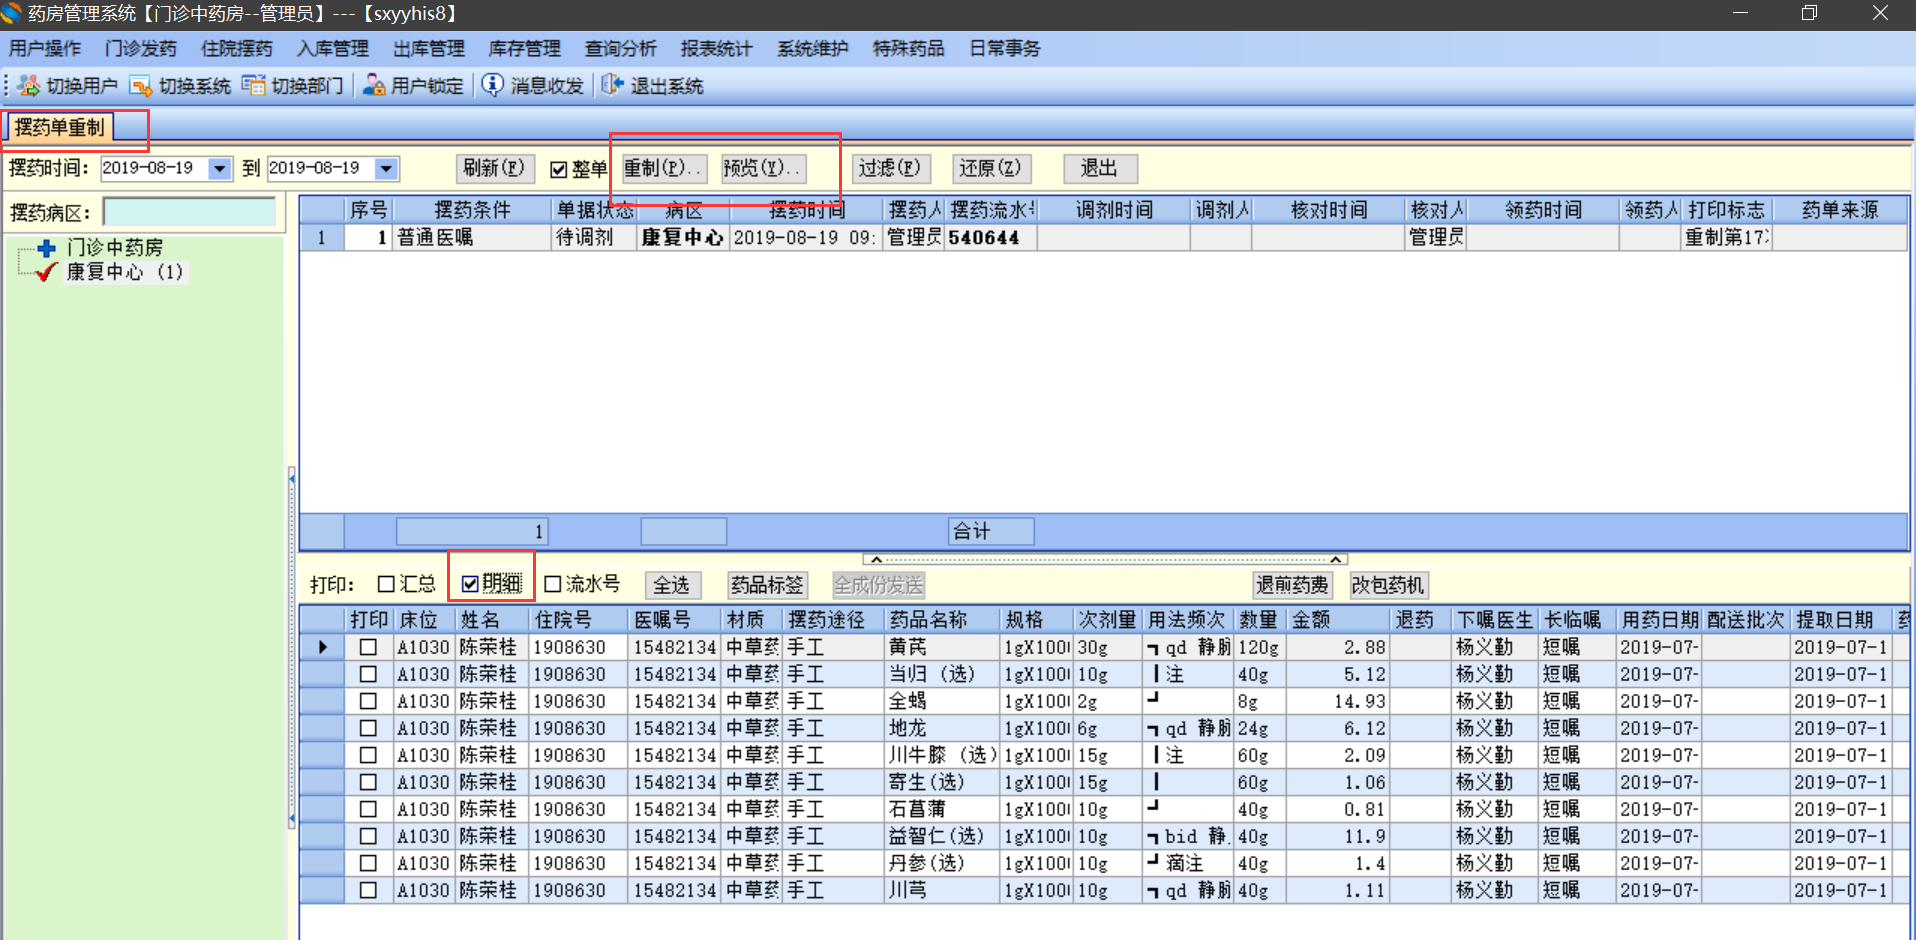Click the application logo in title bar
This screenshot has width=1916, height=940.
pyautogui.click(x=10, y=13)
